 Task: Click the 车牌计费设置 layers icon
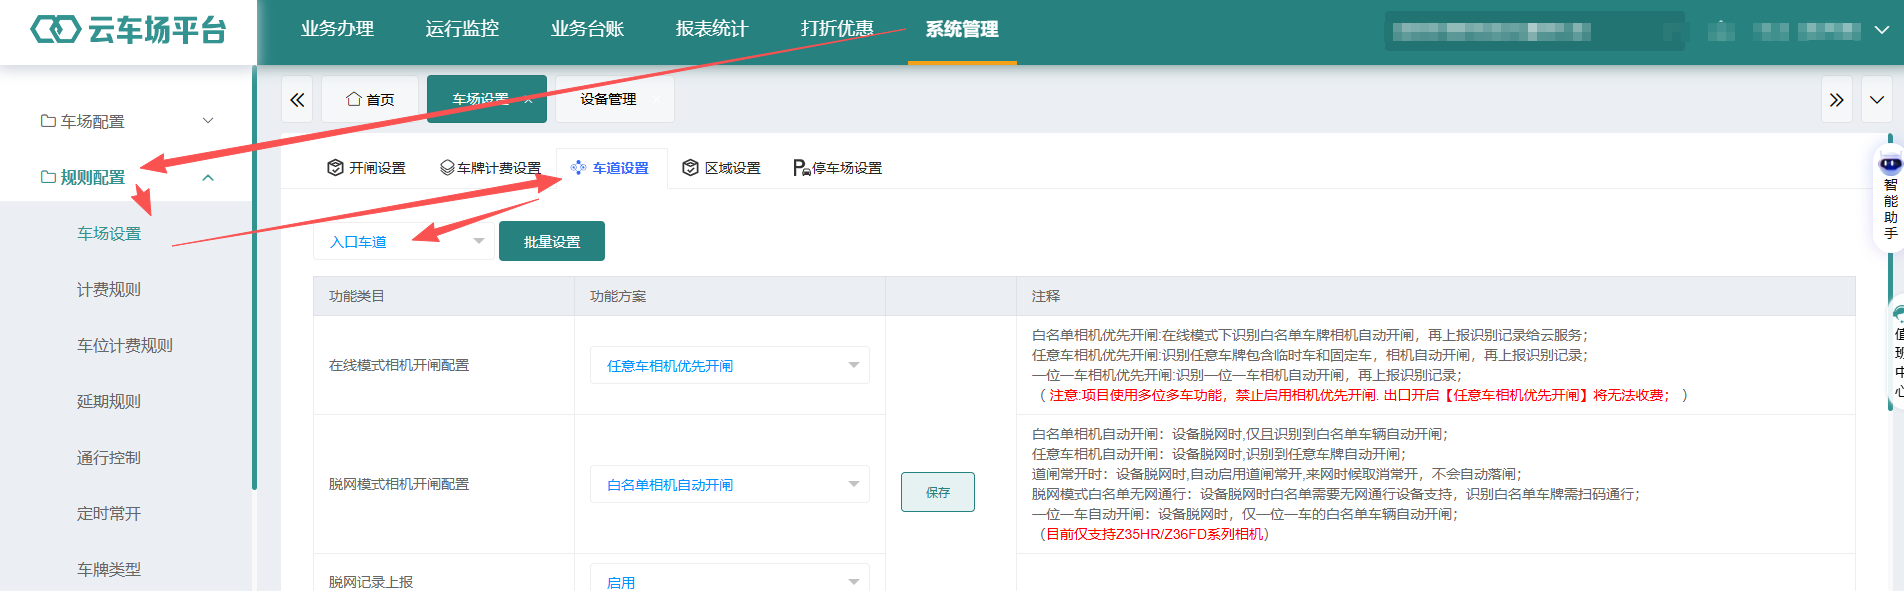click(x=447, y=168)
